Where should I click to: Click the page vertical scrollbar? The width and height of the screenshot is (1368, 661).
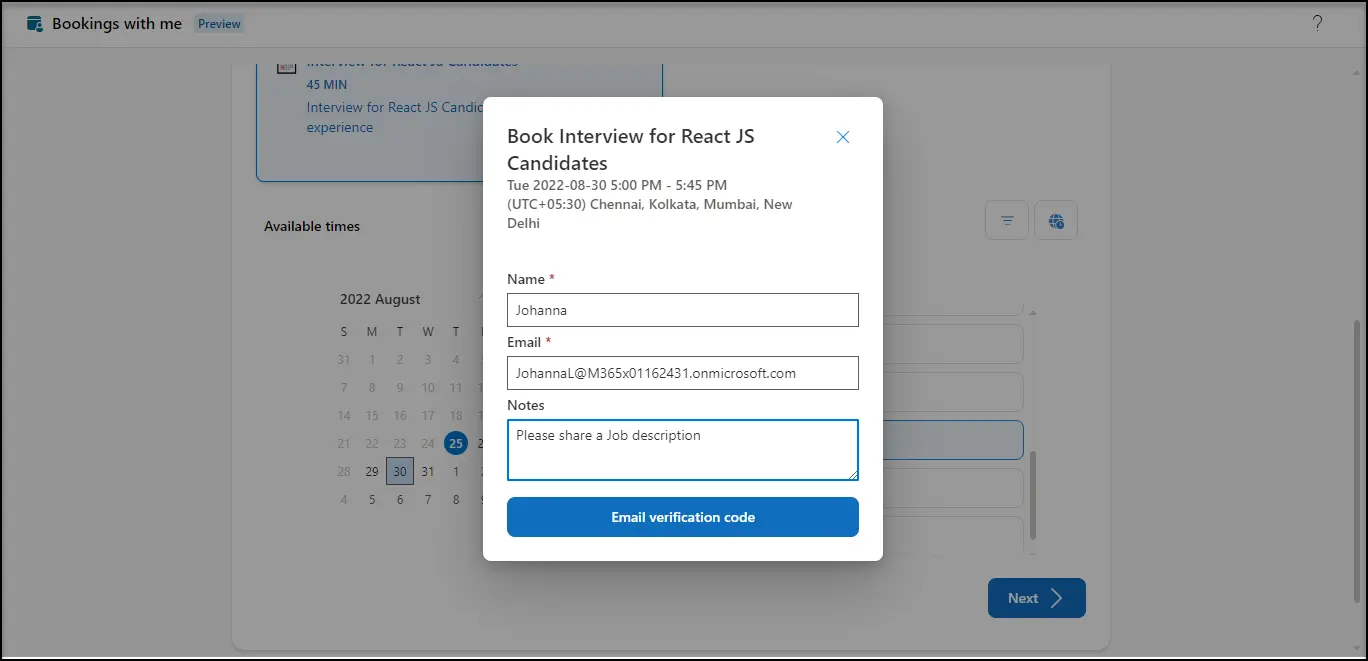tap(1358, 450)
